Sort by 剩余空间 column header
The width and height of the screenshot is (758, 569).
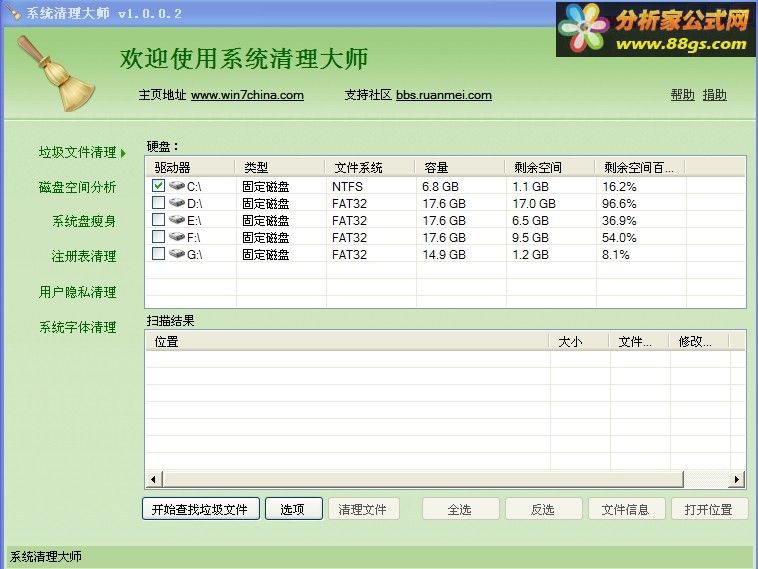click(550, 167)
